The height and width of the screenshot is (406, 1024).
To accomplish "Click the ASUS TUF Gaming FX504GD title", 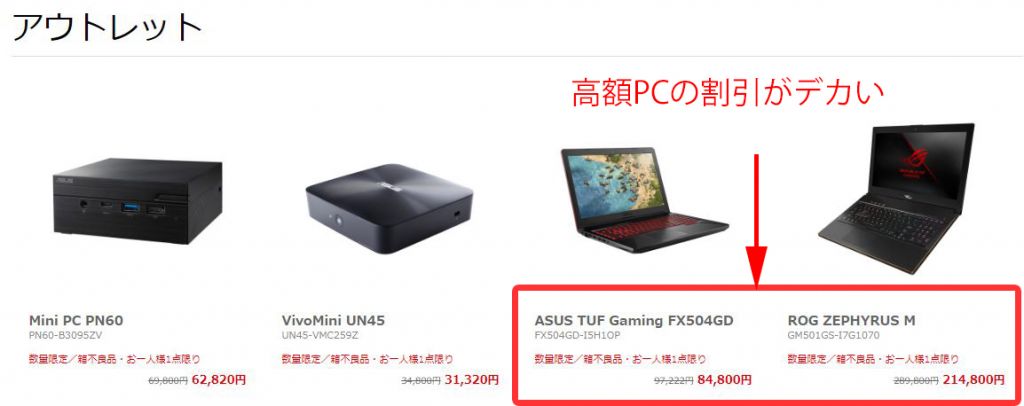I will tap(633, 321).
